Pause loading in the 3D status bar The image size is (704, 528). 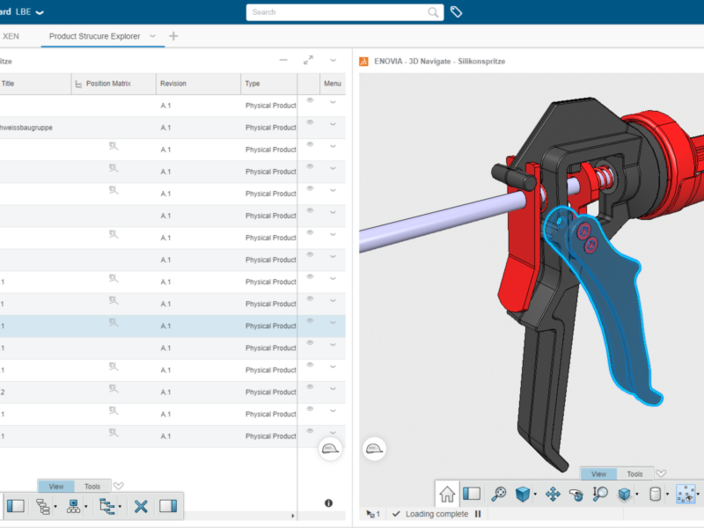tap(478, 514)
